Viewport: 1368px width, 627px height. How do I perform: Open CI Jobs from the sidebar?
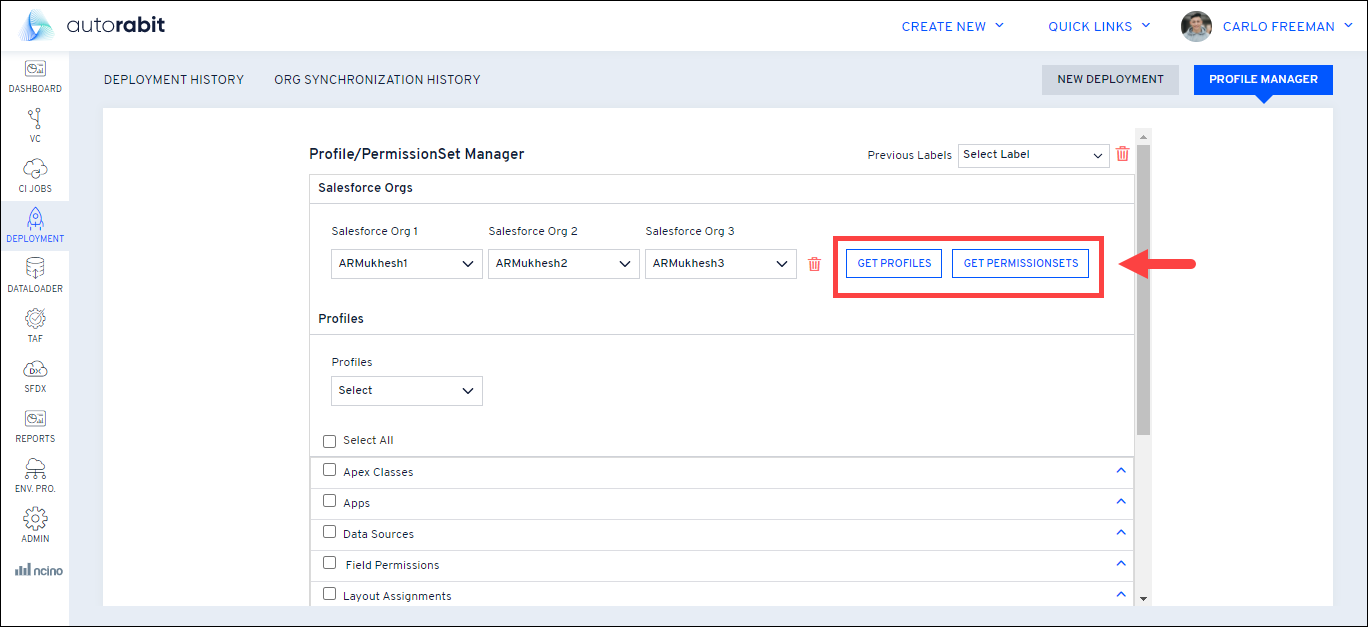pyautogui.click(x=35, y=169)
